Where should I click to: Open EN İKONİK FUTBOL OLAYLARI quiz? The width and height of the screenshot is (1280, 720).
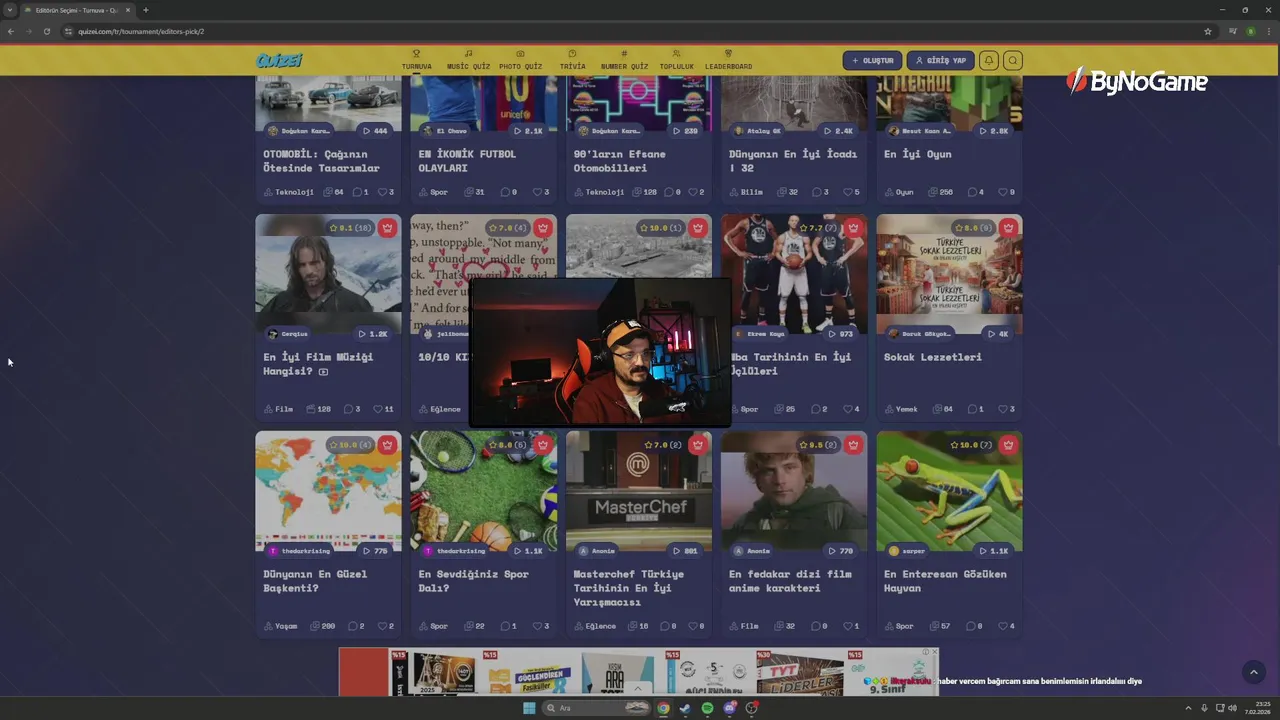click(467, 161)
